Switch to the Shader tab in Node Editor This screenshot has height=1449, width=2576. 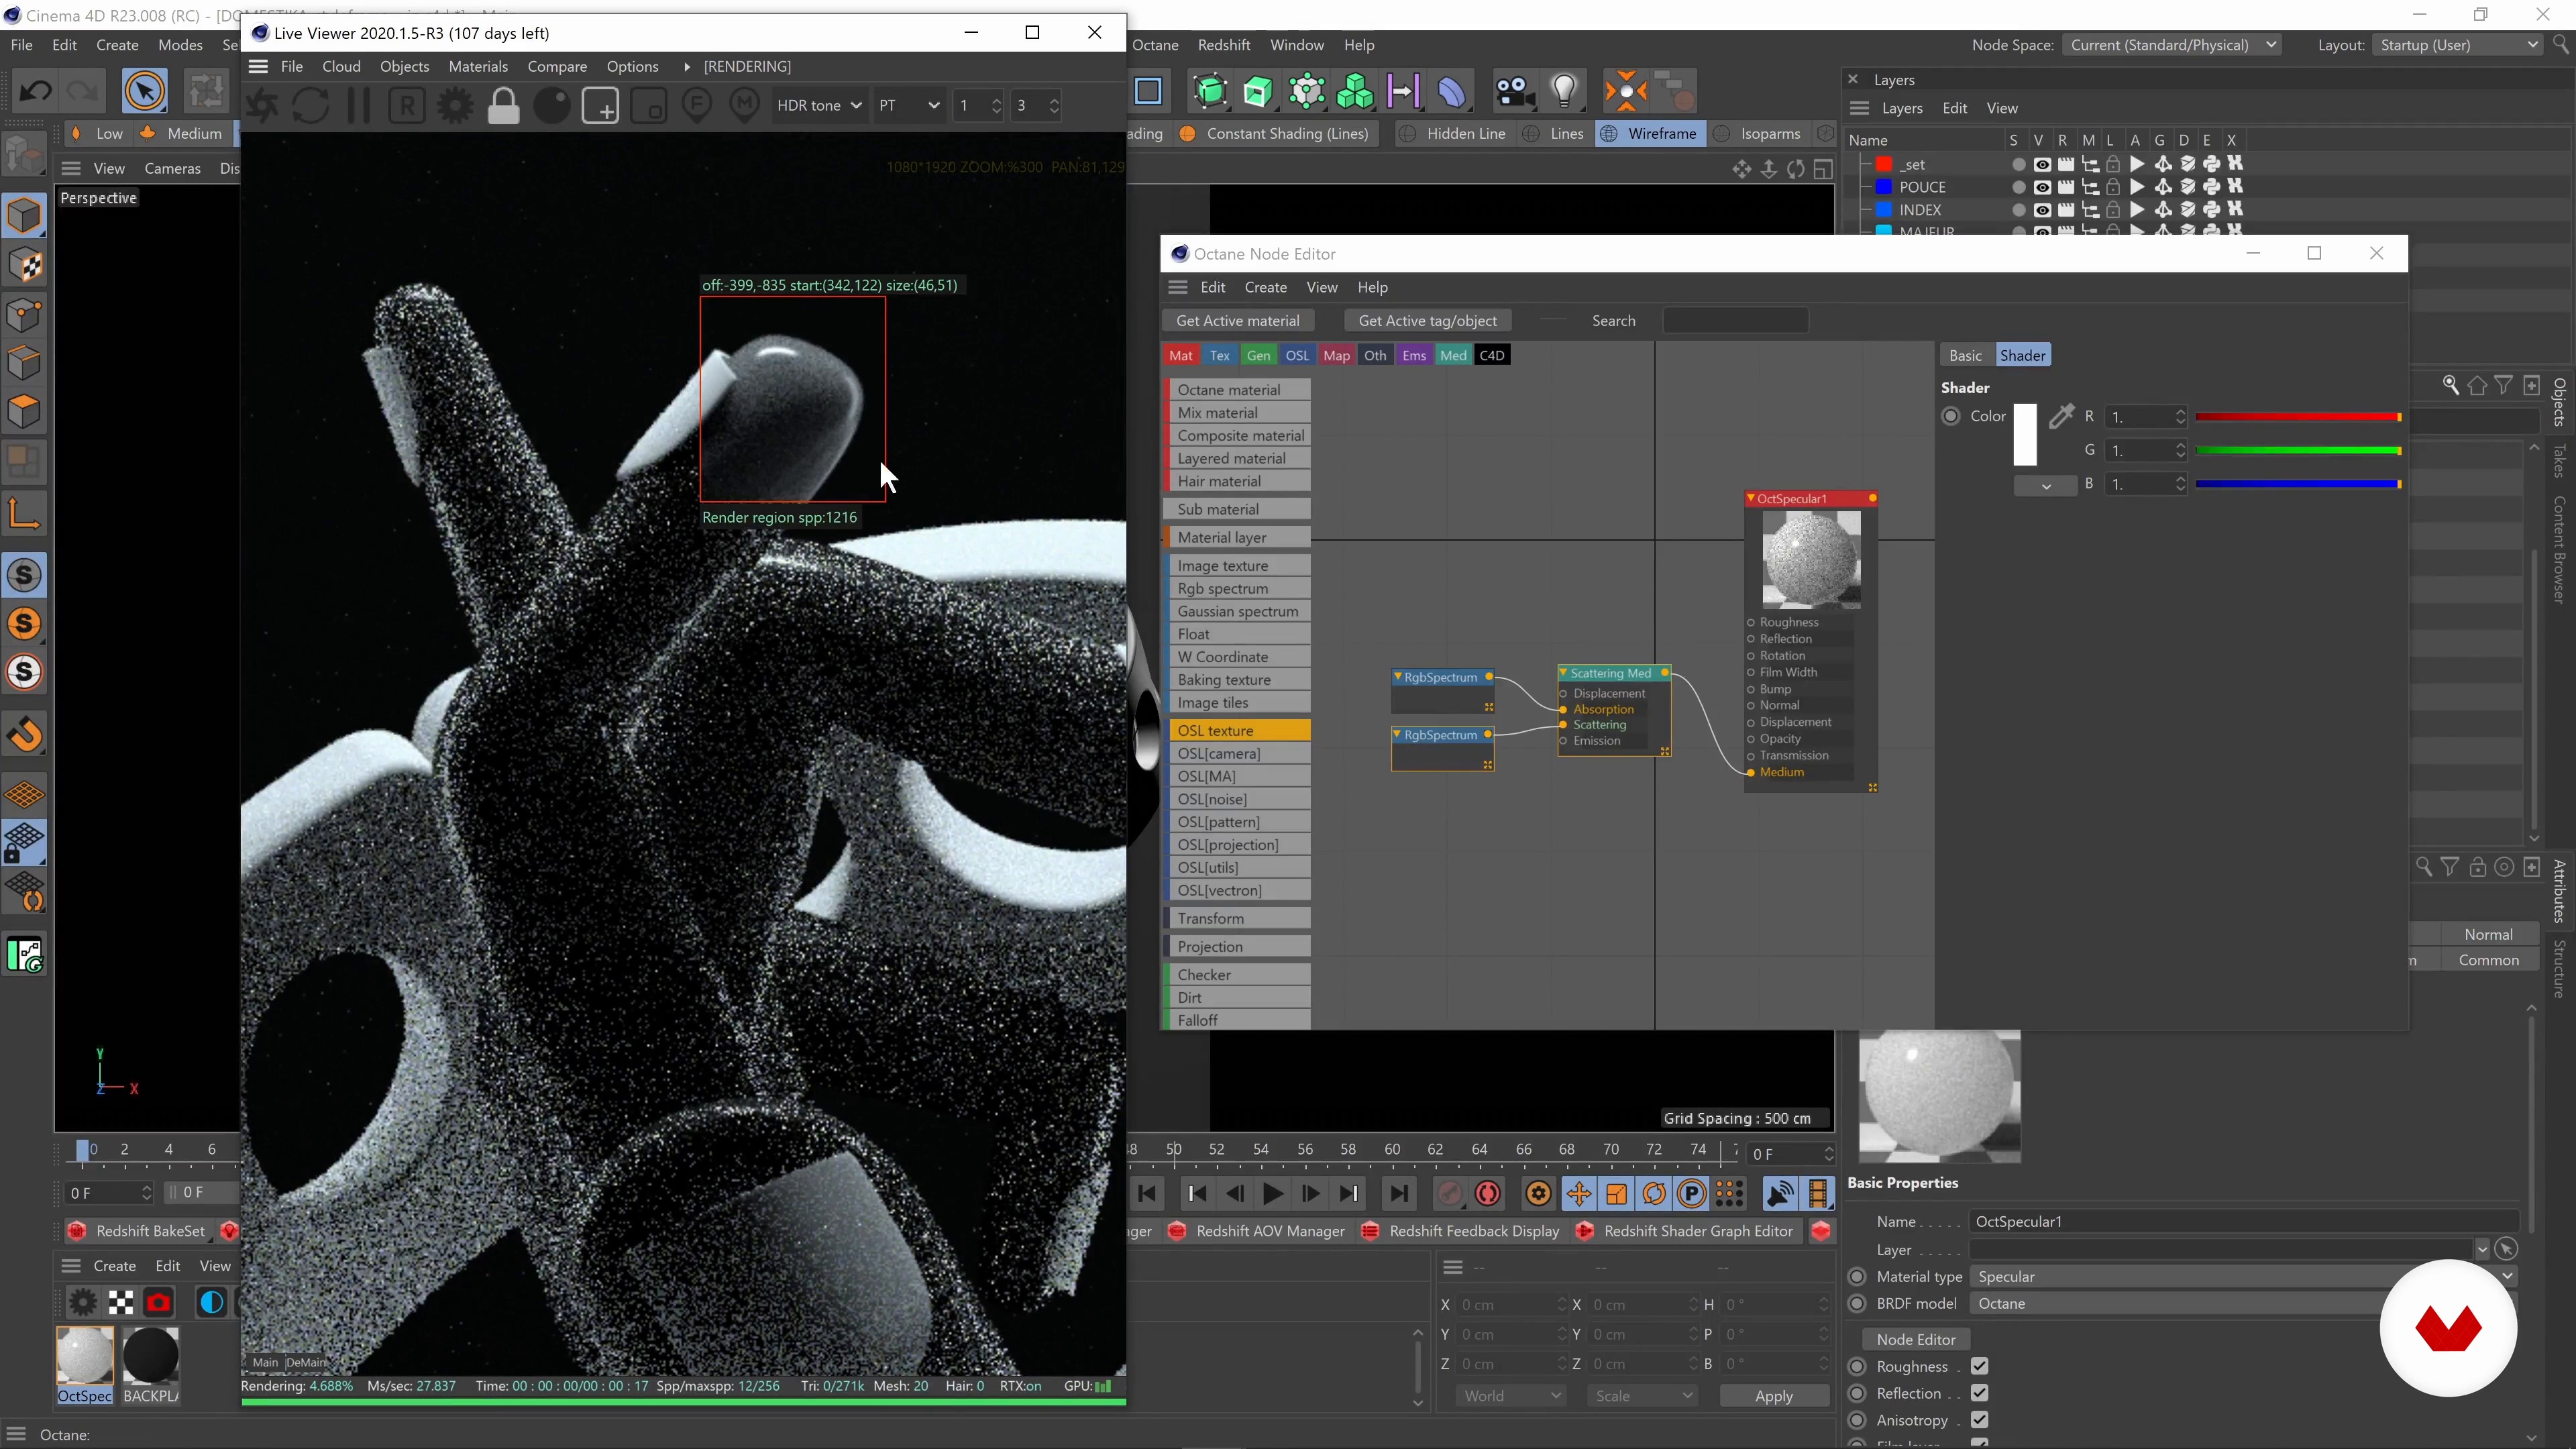tap(2022, 356)
